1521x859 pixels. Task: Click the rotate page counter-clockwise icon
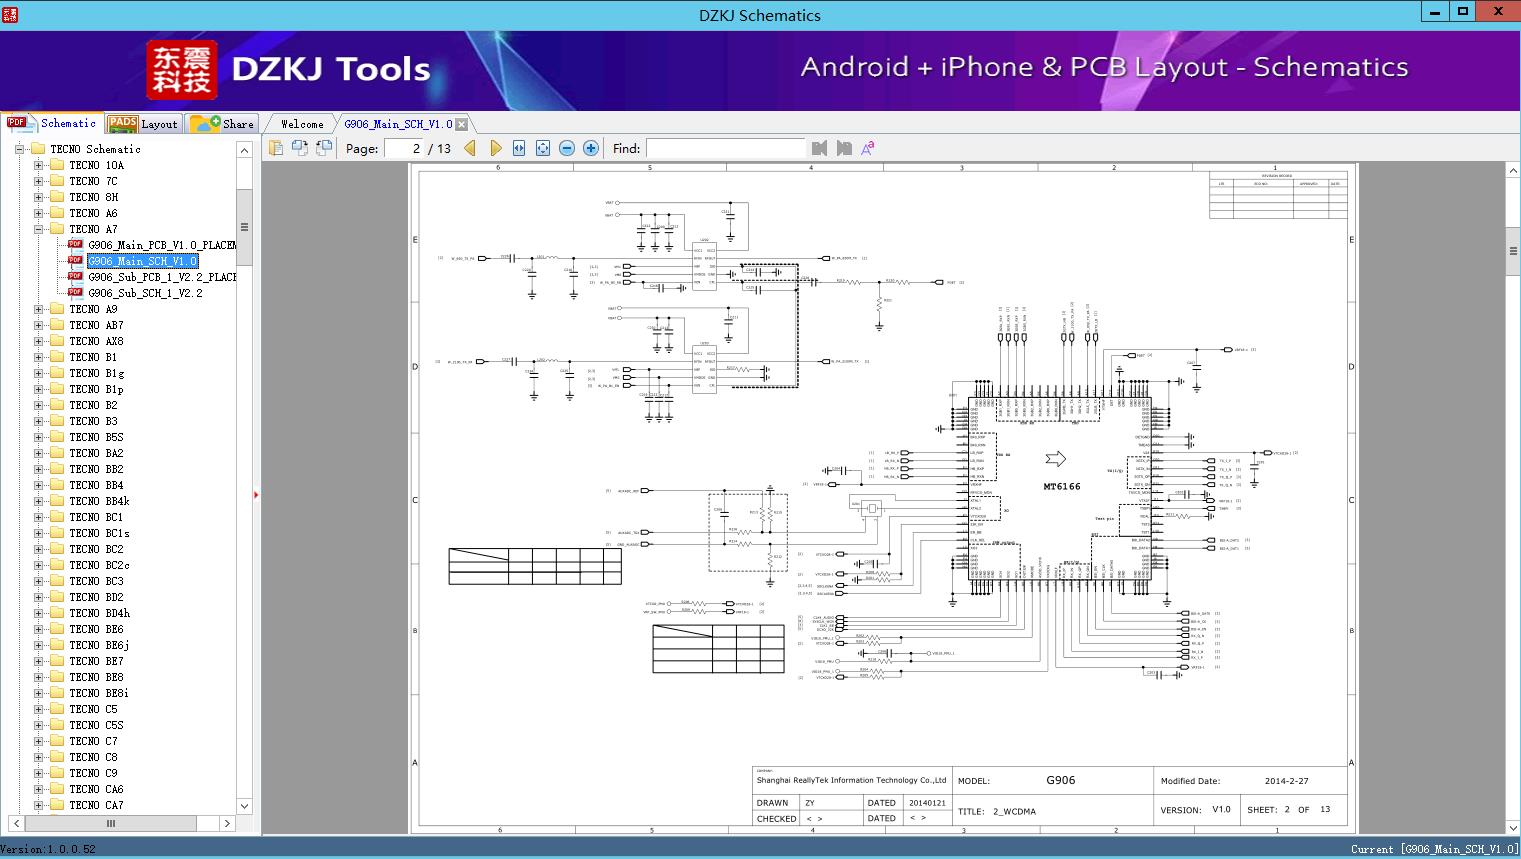[300, 148]
